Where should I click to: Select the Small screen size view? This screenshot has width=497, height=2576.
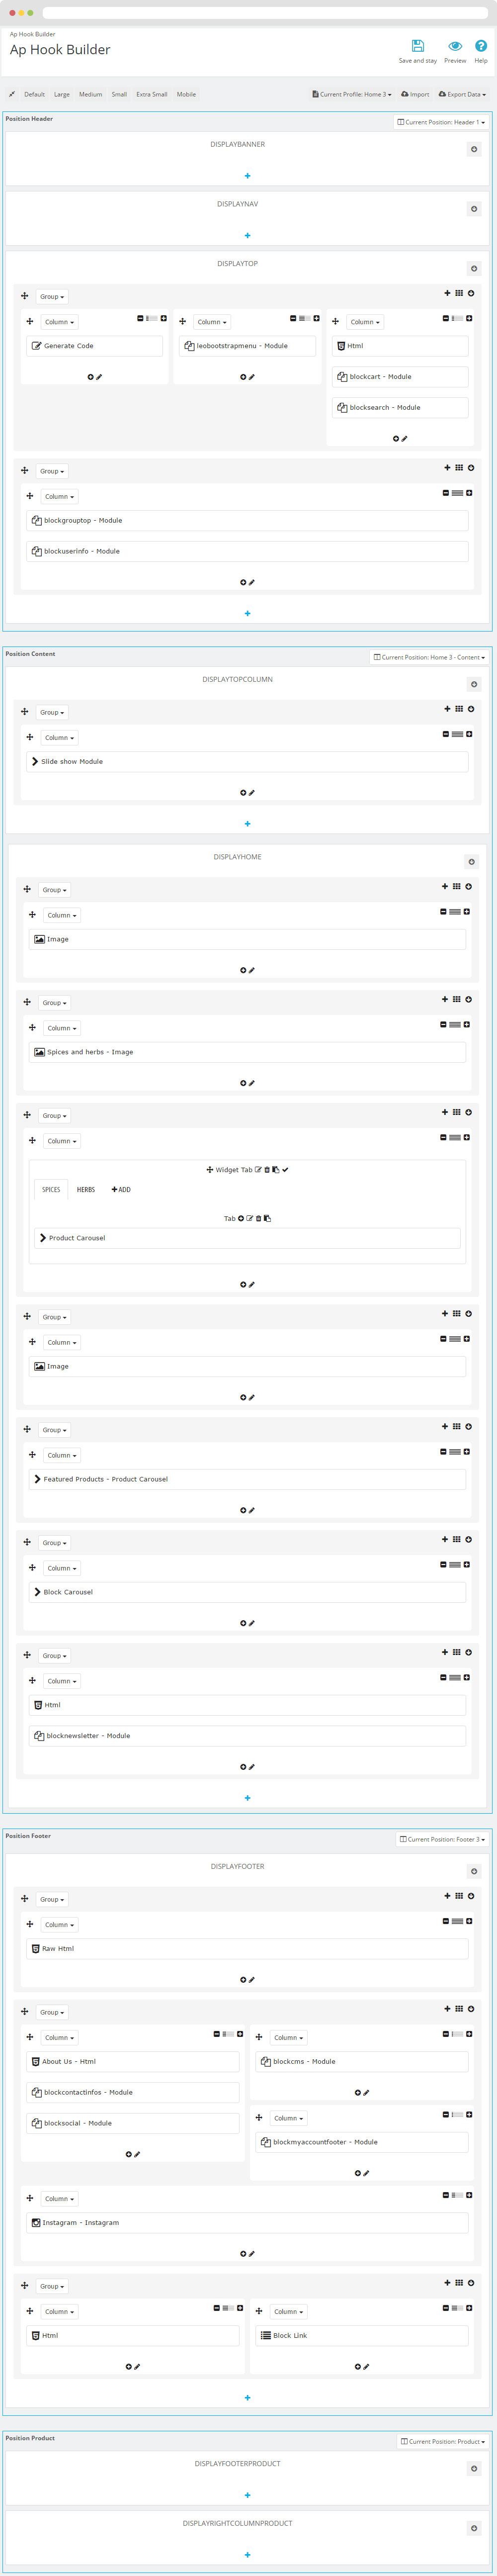pos(119,94)
